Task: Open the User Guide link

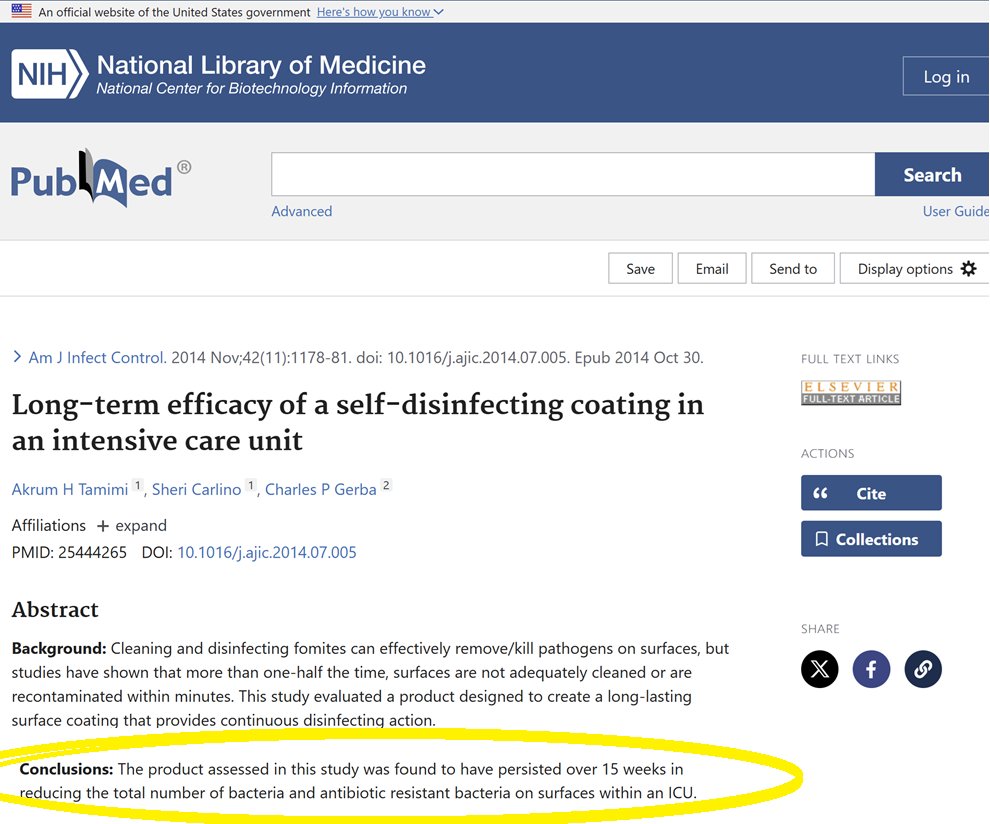Action: pyautogui.click(x=956, y=212)
